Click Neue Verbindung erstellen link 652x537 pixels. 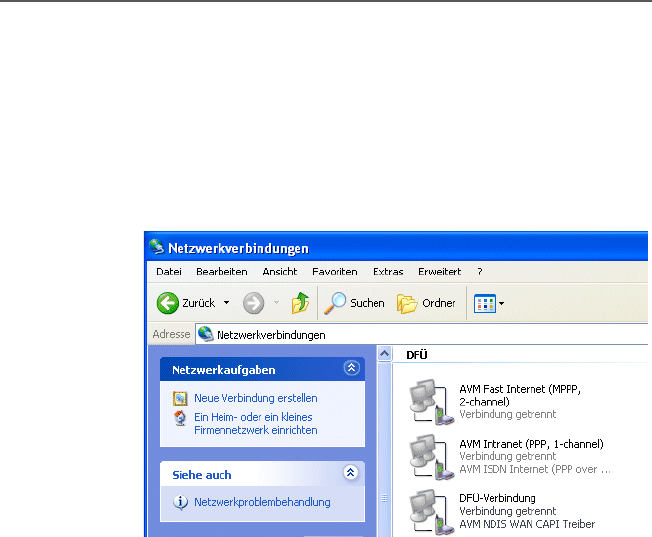[256, 398]
